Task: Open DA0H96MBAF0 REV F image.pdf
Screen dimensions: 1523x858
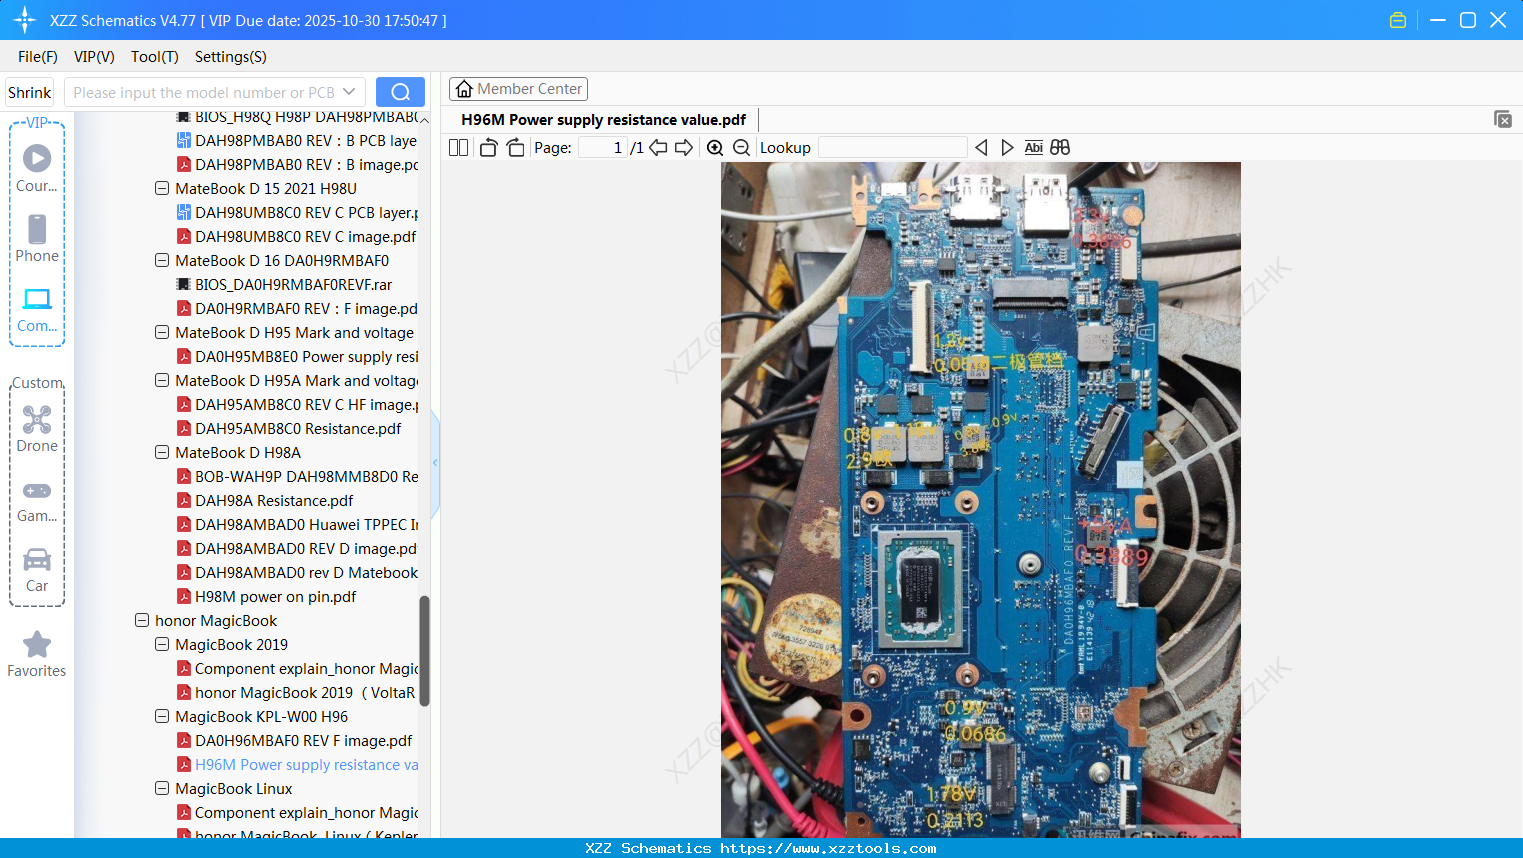Action: coord(295,740)
